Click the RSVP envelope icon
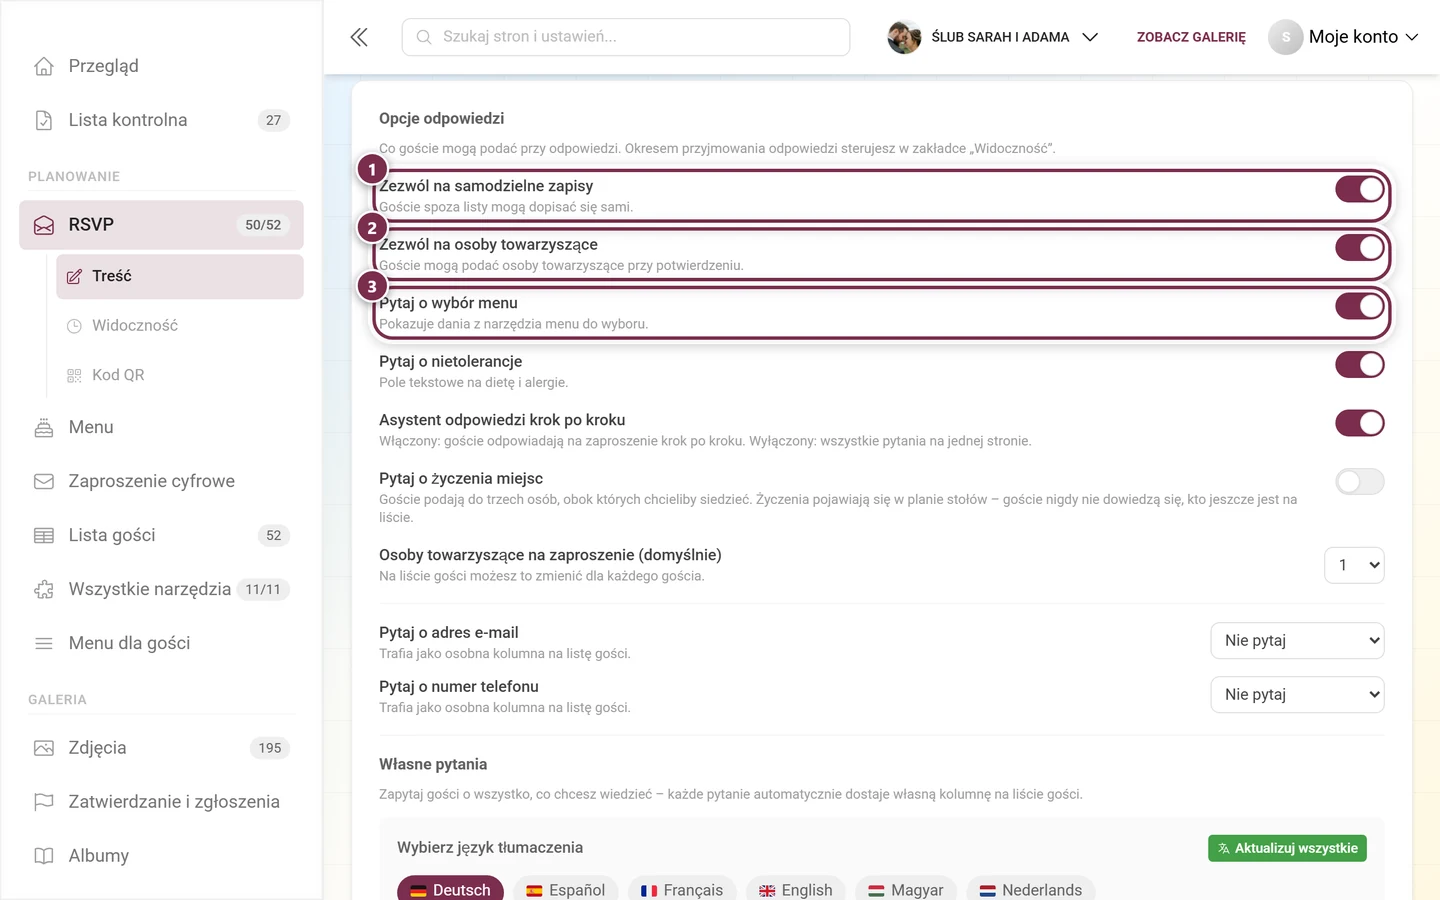 (x=44, y=225)
